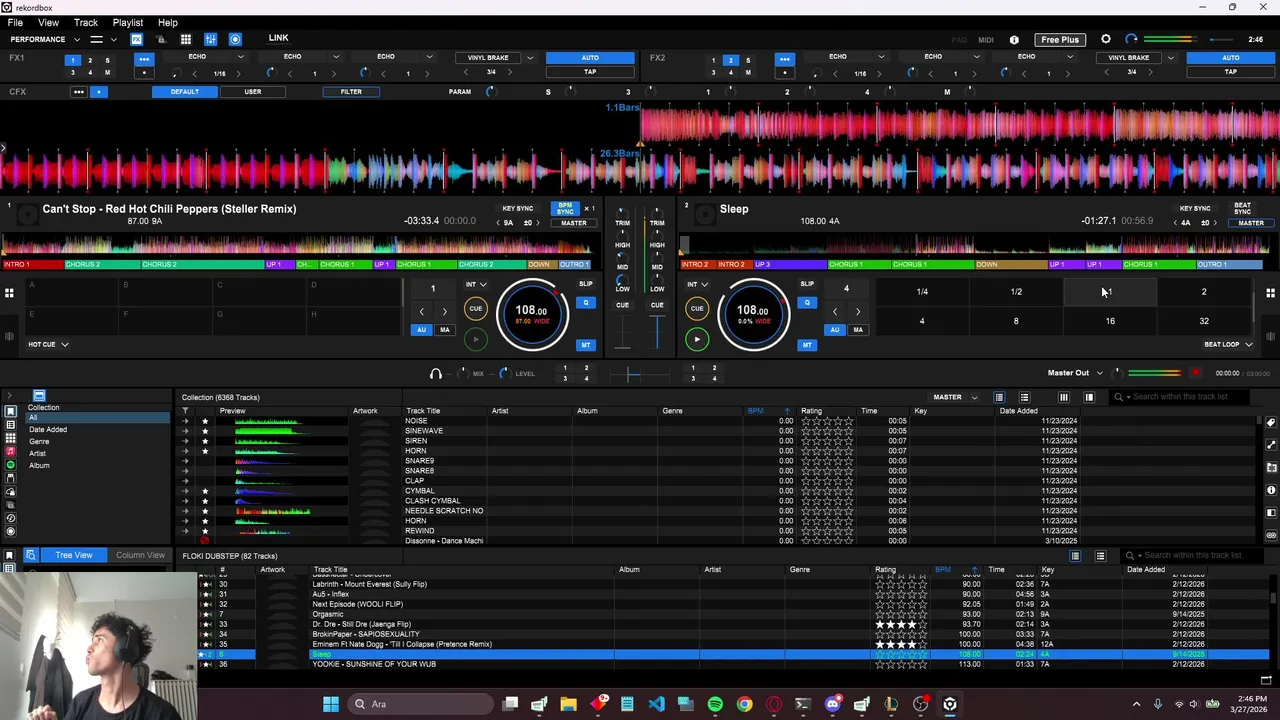Adjust channel 2 volume fader
Screen dimensions: 1280x720
[657, 333]
